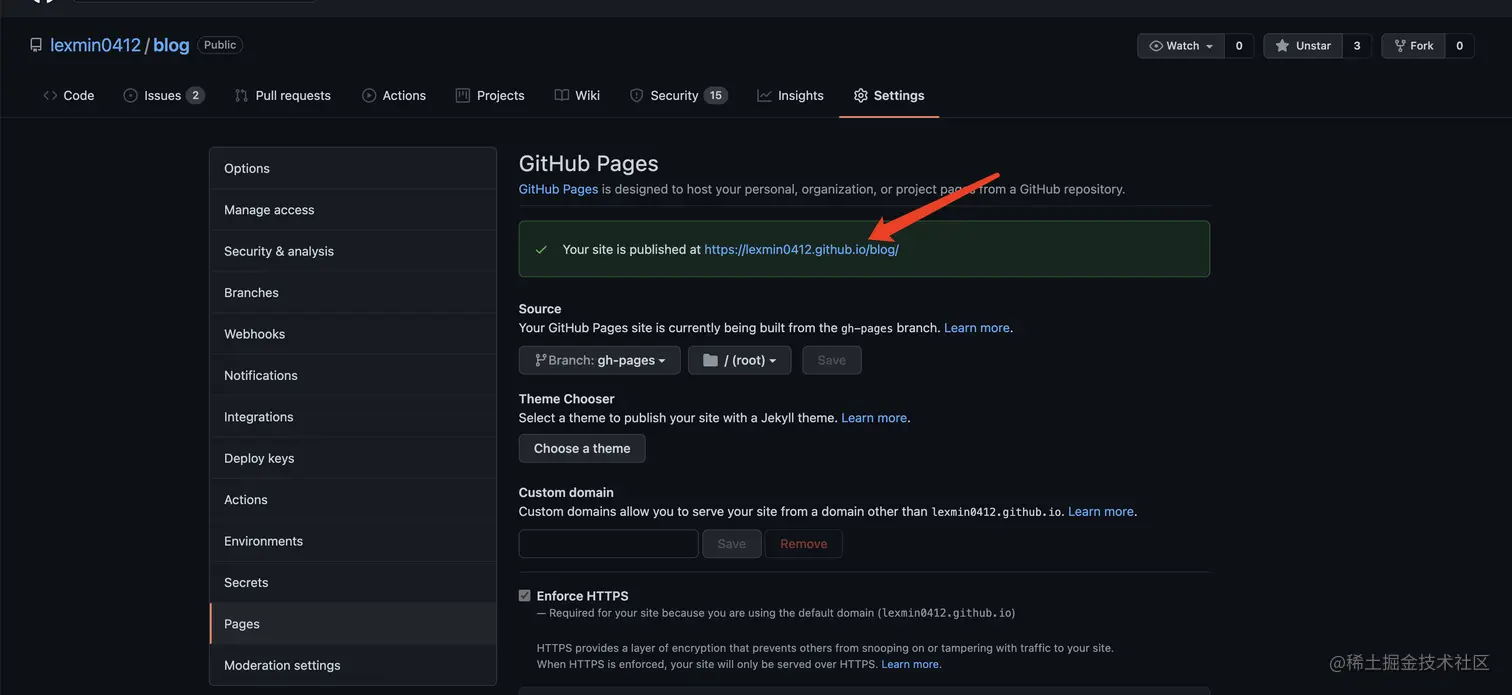The image size is (1512, 695).
Task: Click the blog repository name link
Action: click(171, 45)
